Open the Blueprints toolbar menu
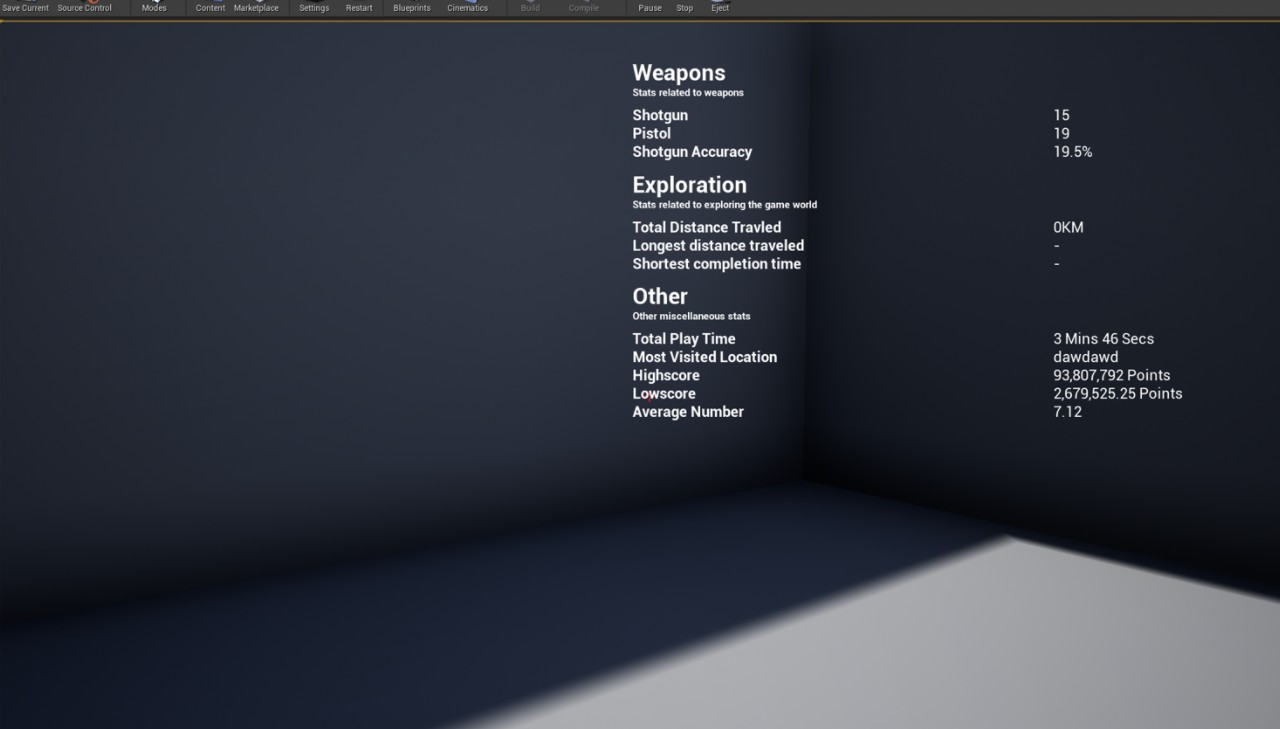Image resolution: width=1280 pixels, height=729 pixels. point(412,7)
